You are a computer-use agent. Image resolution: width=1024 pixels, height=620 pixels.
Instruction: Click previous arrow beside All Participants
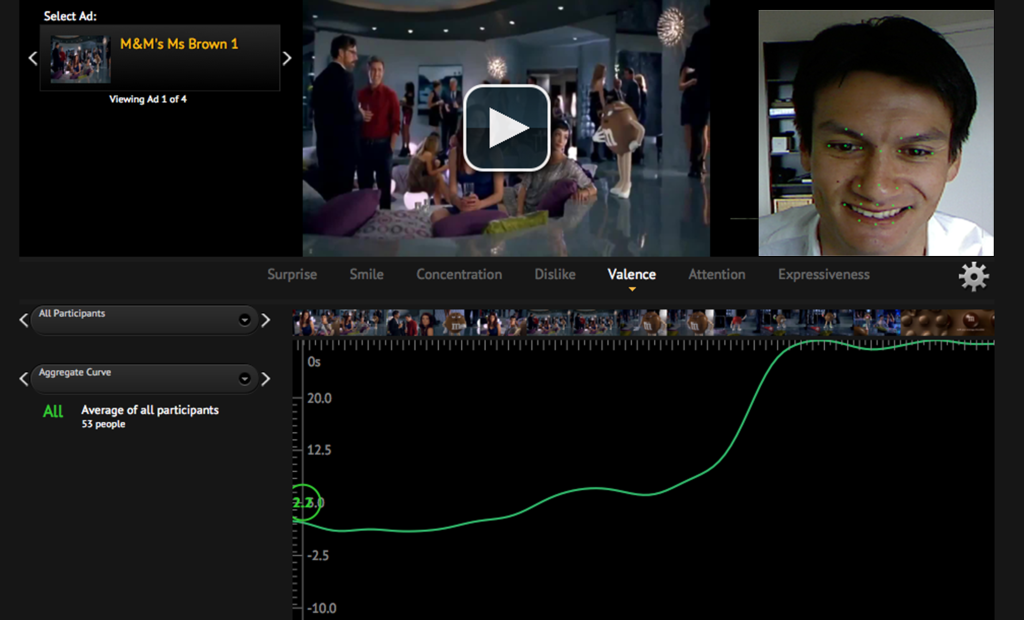(x=24, y=320)
